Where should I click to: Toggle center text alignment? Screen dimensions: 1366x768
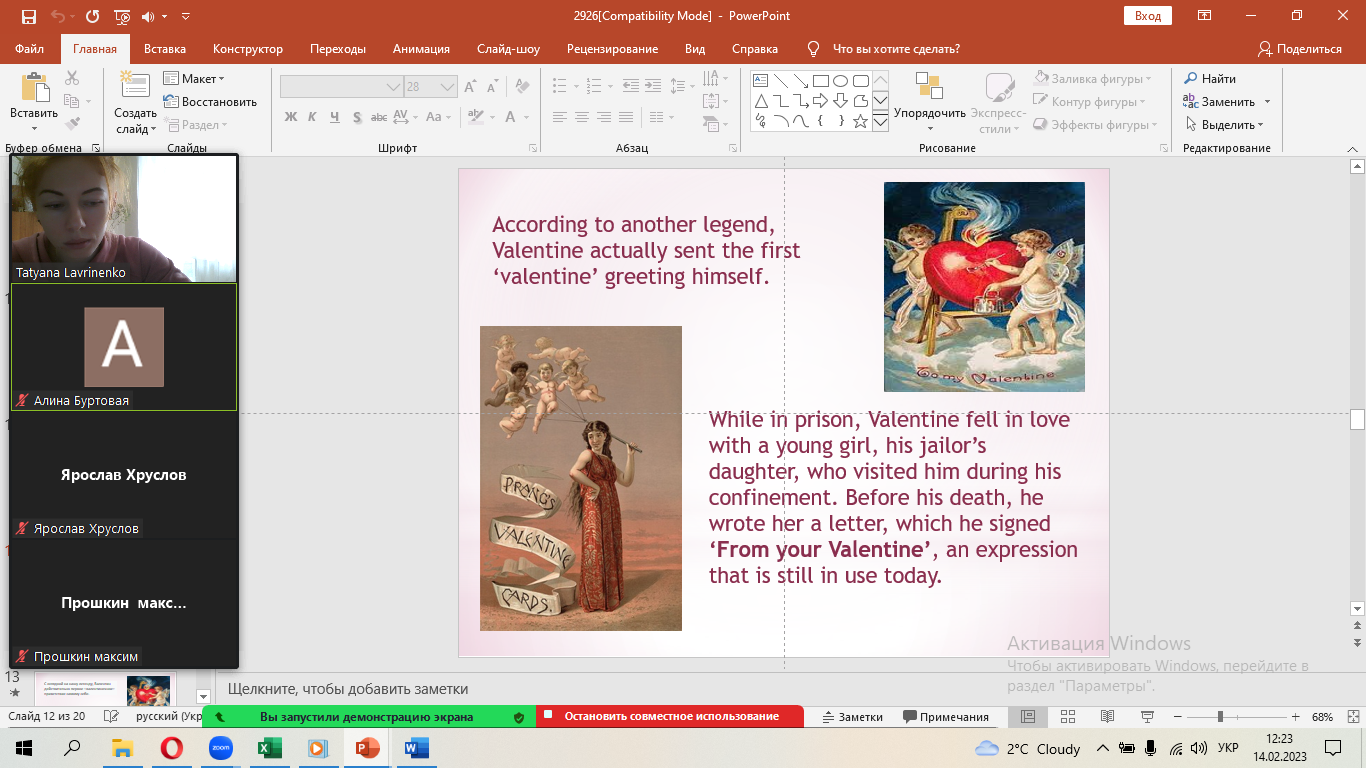point(582,117)
